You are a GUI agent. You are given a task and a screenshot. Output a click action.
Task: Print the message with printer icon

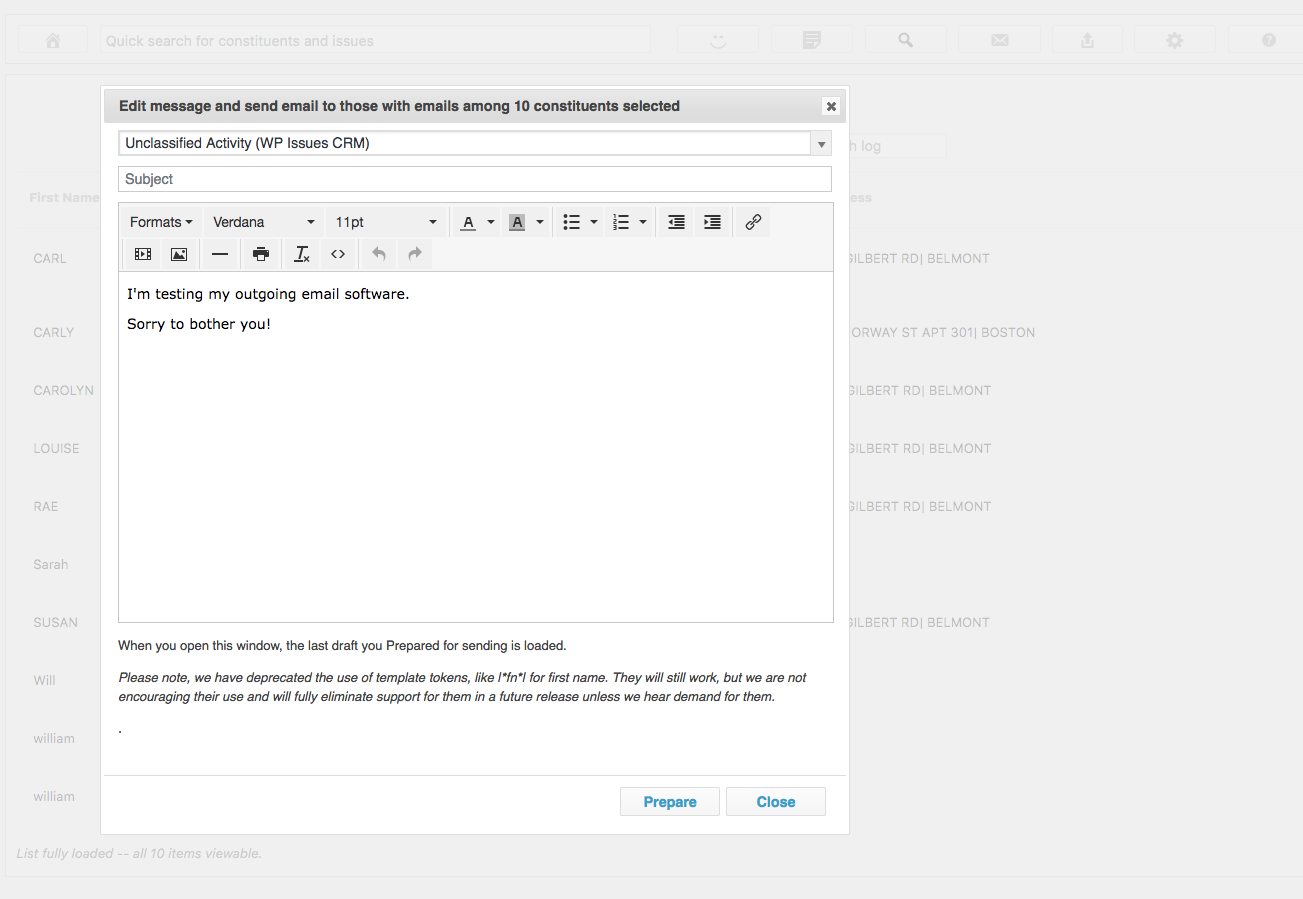[x=261, y=254]
